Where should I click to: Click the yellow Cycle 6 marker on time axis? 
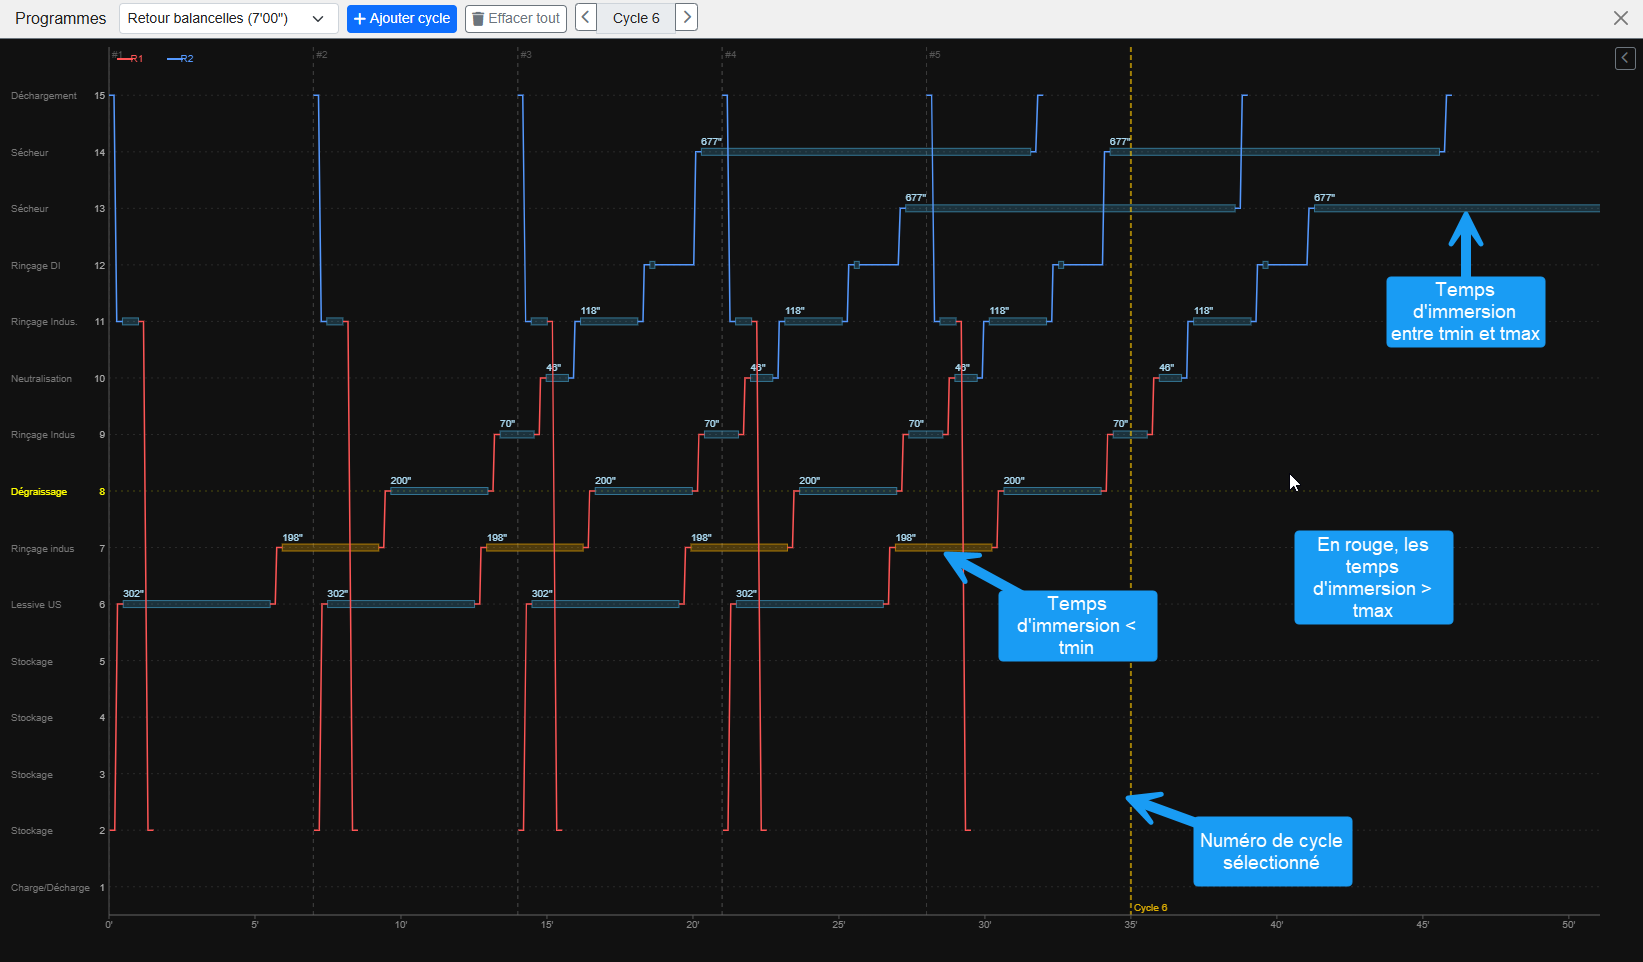click(x=1150, y=908)
